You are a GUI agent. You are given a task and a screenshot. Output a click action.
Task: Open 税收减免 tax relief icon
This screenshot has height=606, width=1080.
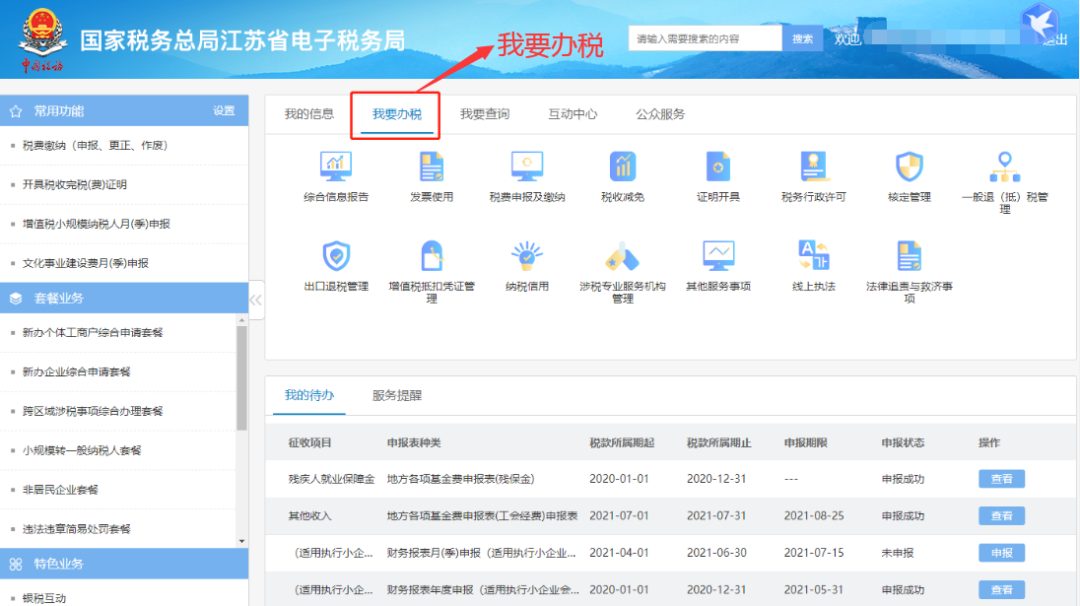[623, 167]
